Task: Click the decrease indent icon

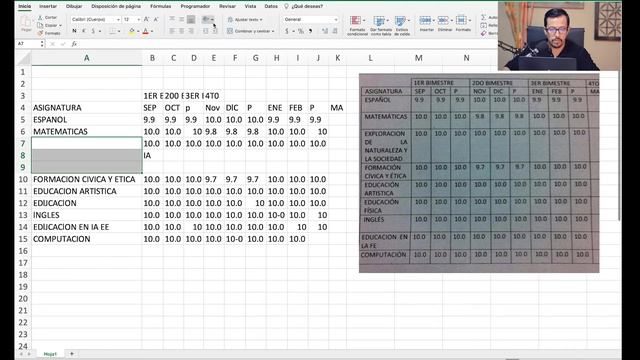Action: 205,31
